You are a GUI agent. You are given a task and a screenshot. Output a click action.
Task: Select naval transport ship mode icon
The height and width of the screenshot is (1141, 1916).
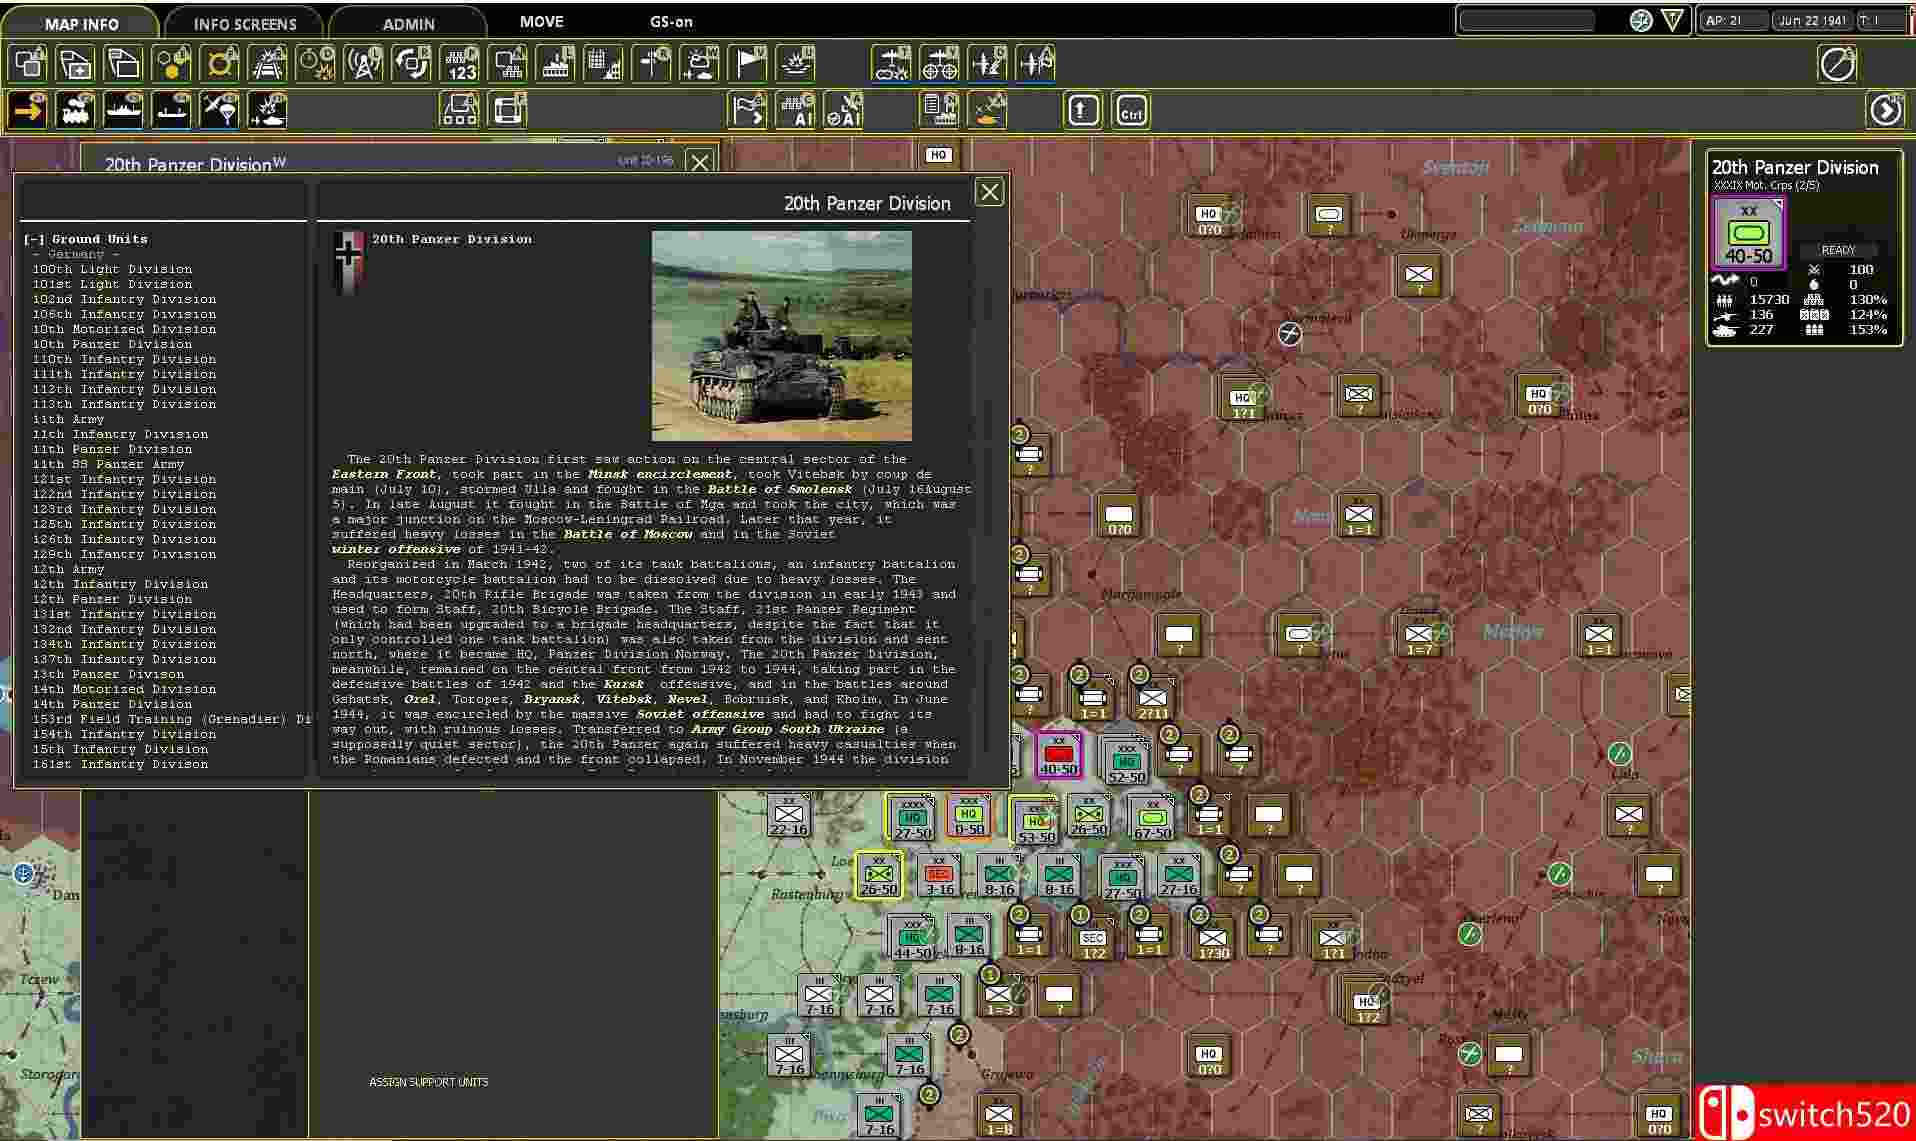[123, 111]
